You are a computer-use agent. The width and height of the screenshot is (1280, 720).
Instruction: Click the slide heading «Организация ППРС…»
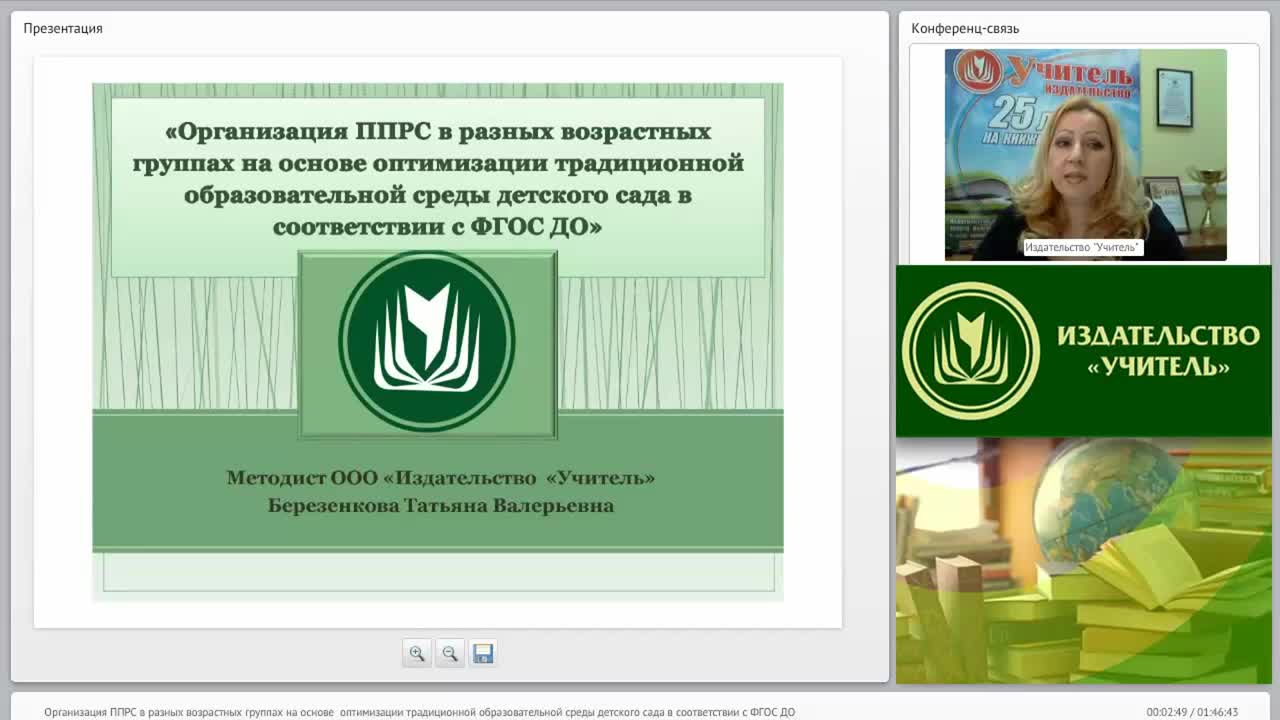tap(438, 179)
